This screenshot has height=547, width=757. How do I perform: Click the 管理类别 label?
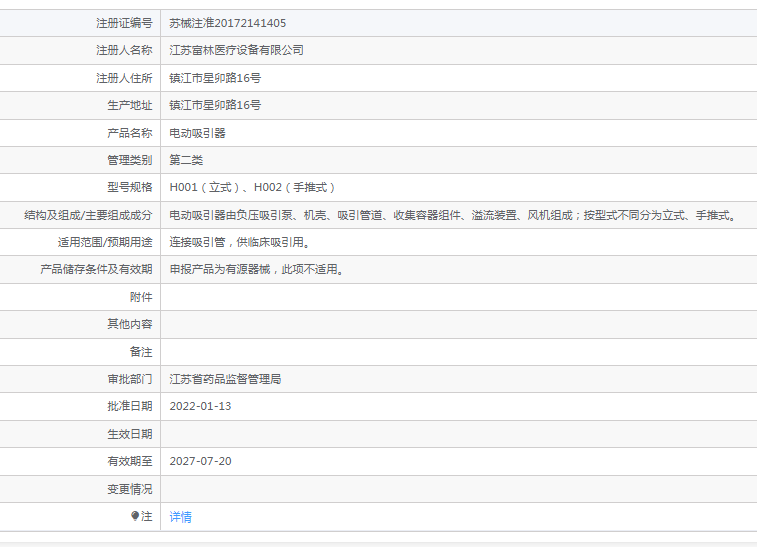coord(130,160)
